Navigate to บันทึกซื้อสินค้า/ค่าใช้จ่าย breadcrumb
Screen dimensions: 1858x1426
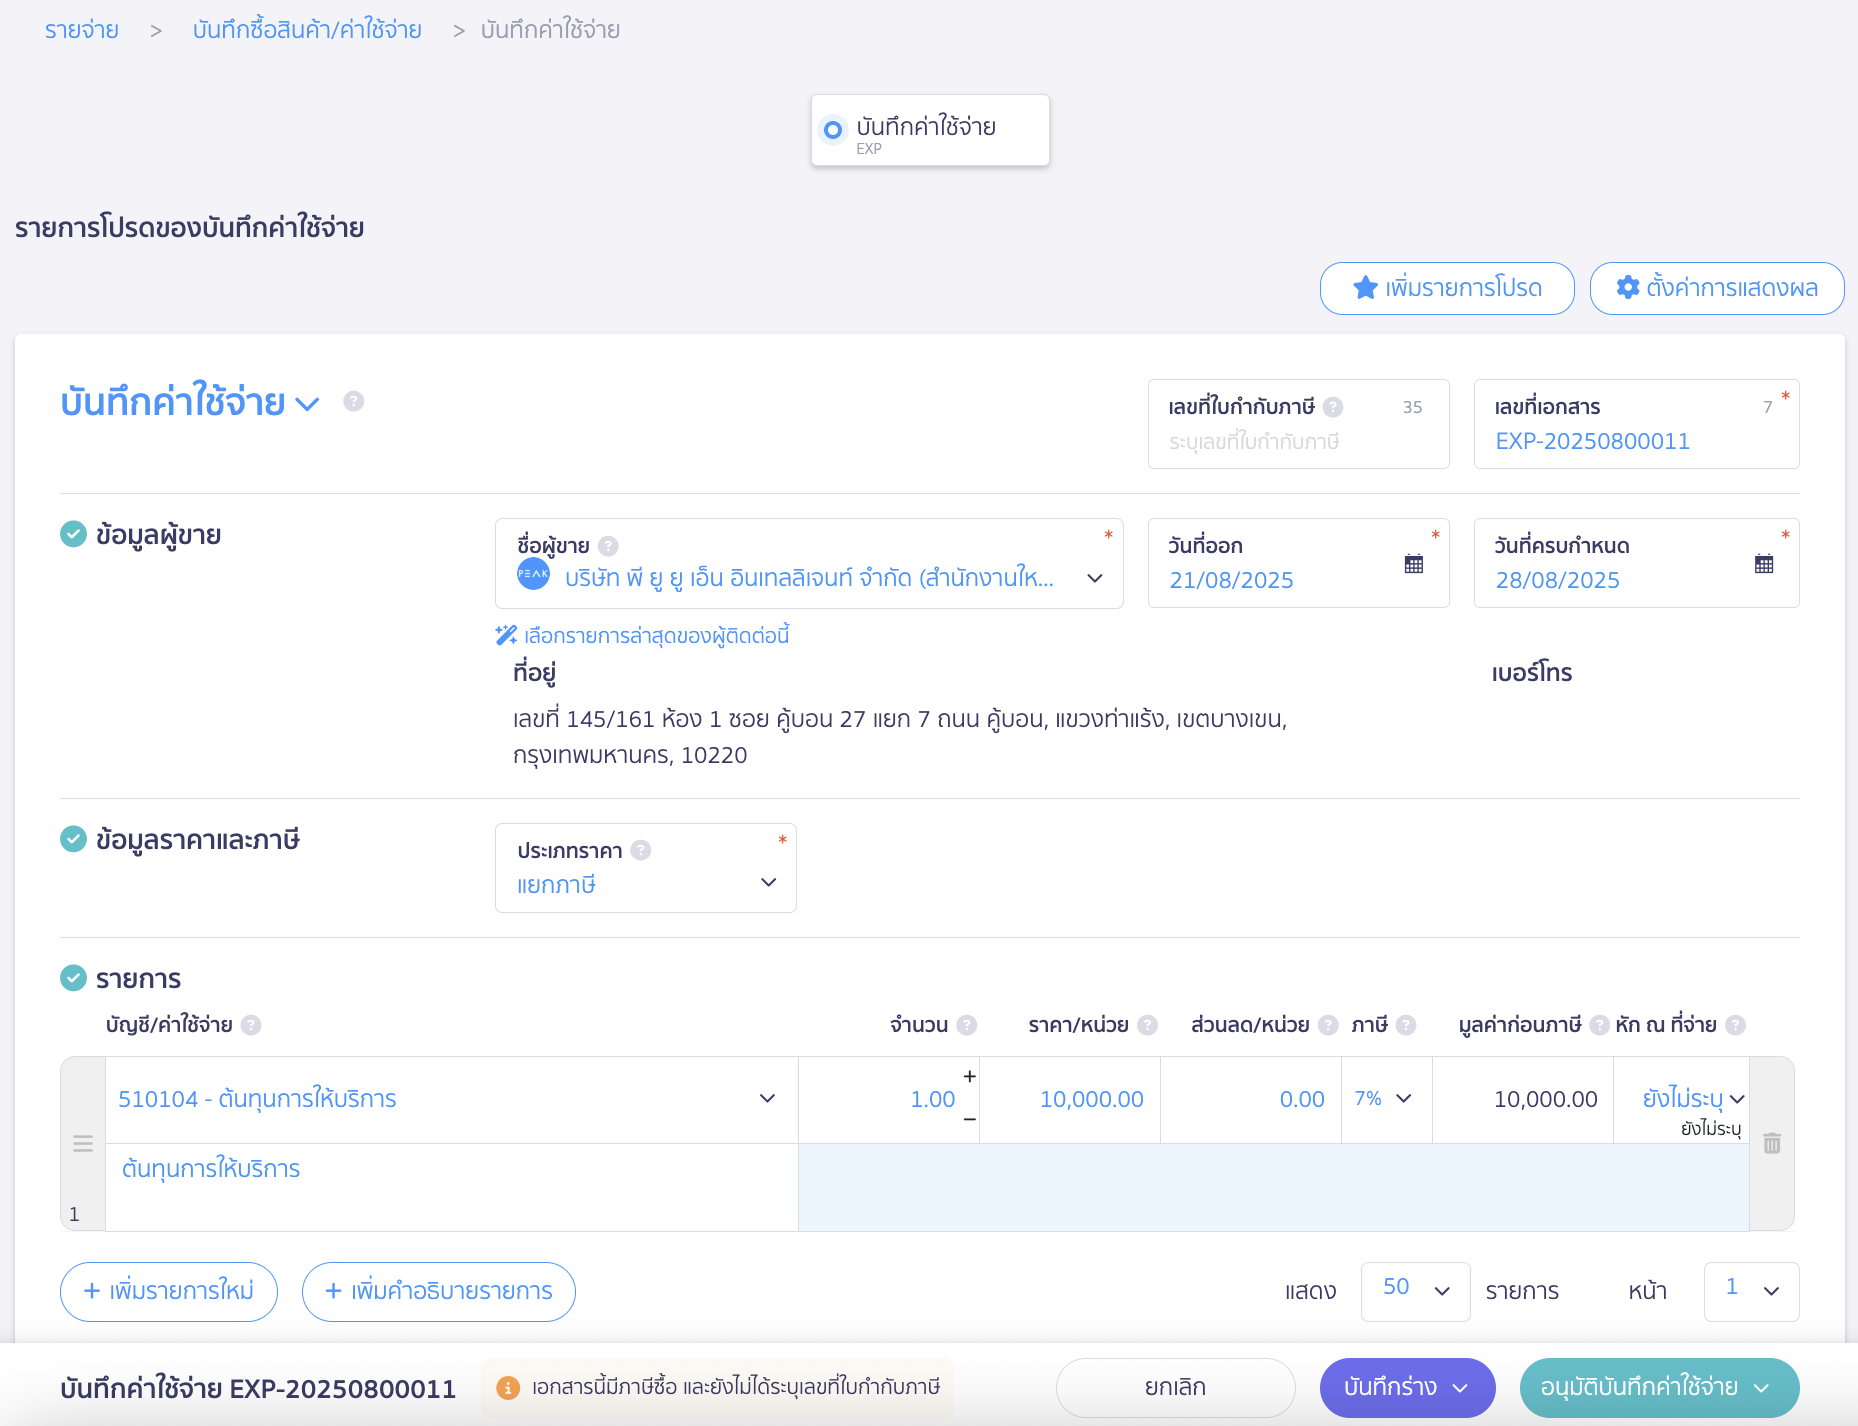[307, 30]
